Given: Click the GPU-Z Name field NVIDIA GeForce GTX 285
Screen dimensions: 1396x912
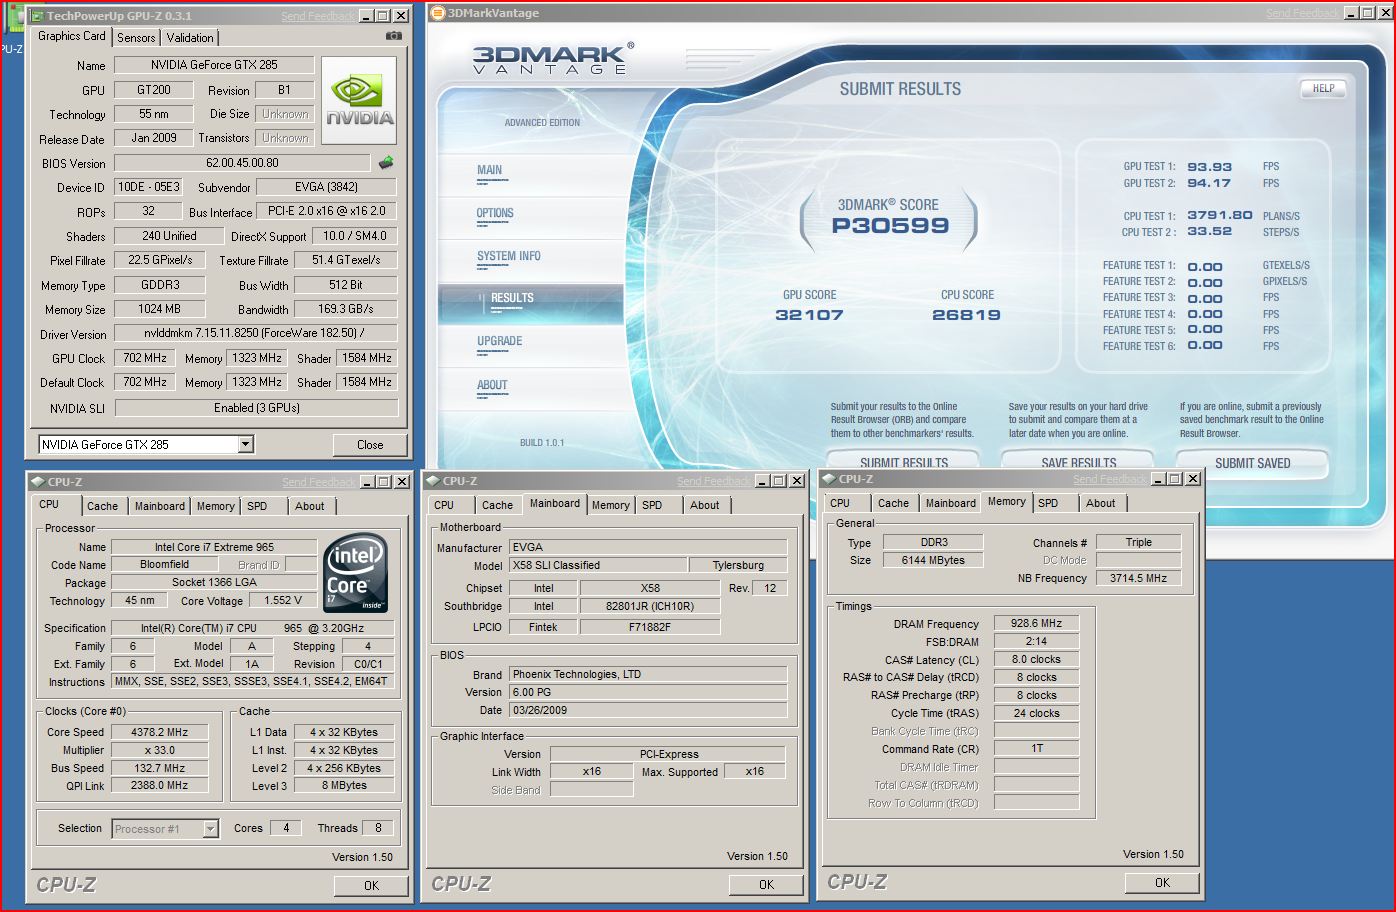Looking at the screenshot, I should tap(214, 65).
